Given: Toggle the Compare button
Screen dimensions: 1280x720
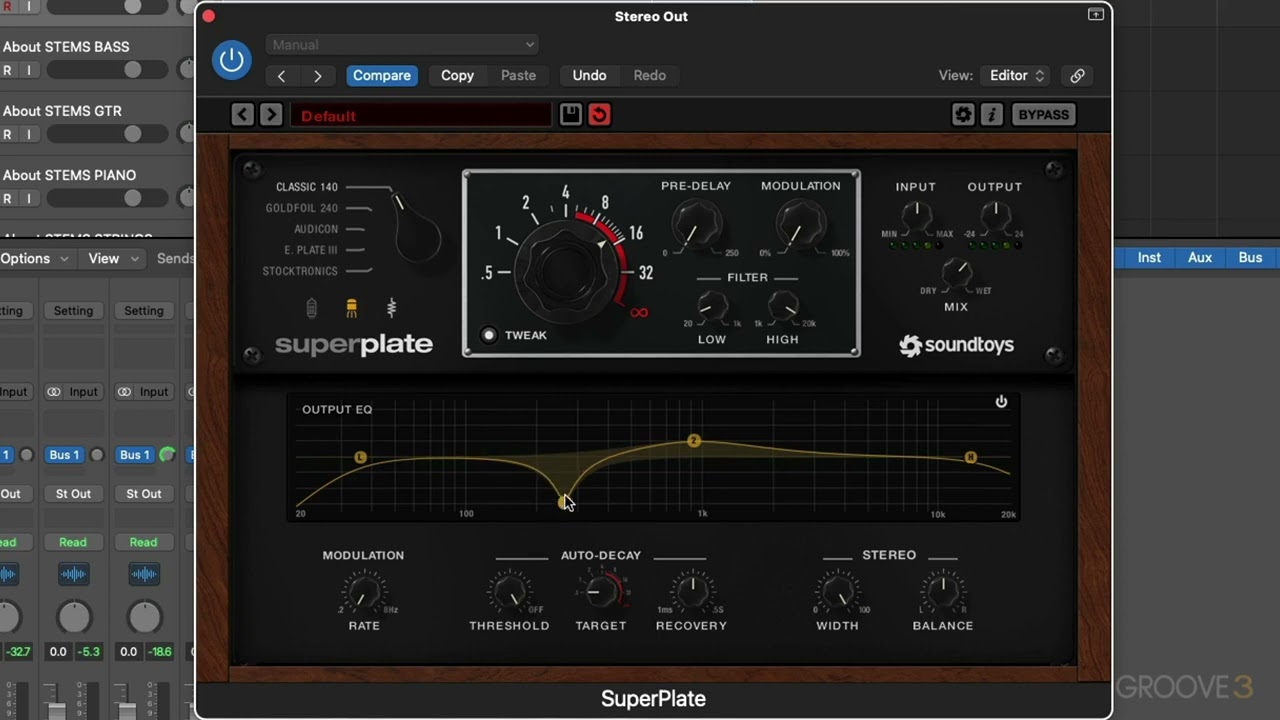Looking at the screenshot, I should pos(381,76).
